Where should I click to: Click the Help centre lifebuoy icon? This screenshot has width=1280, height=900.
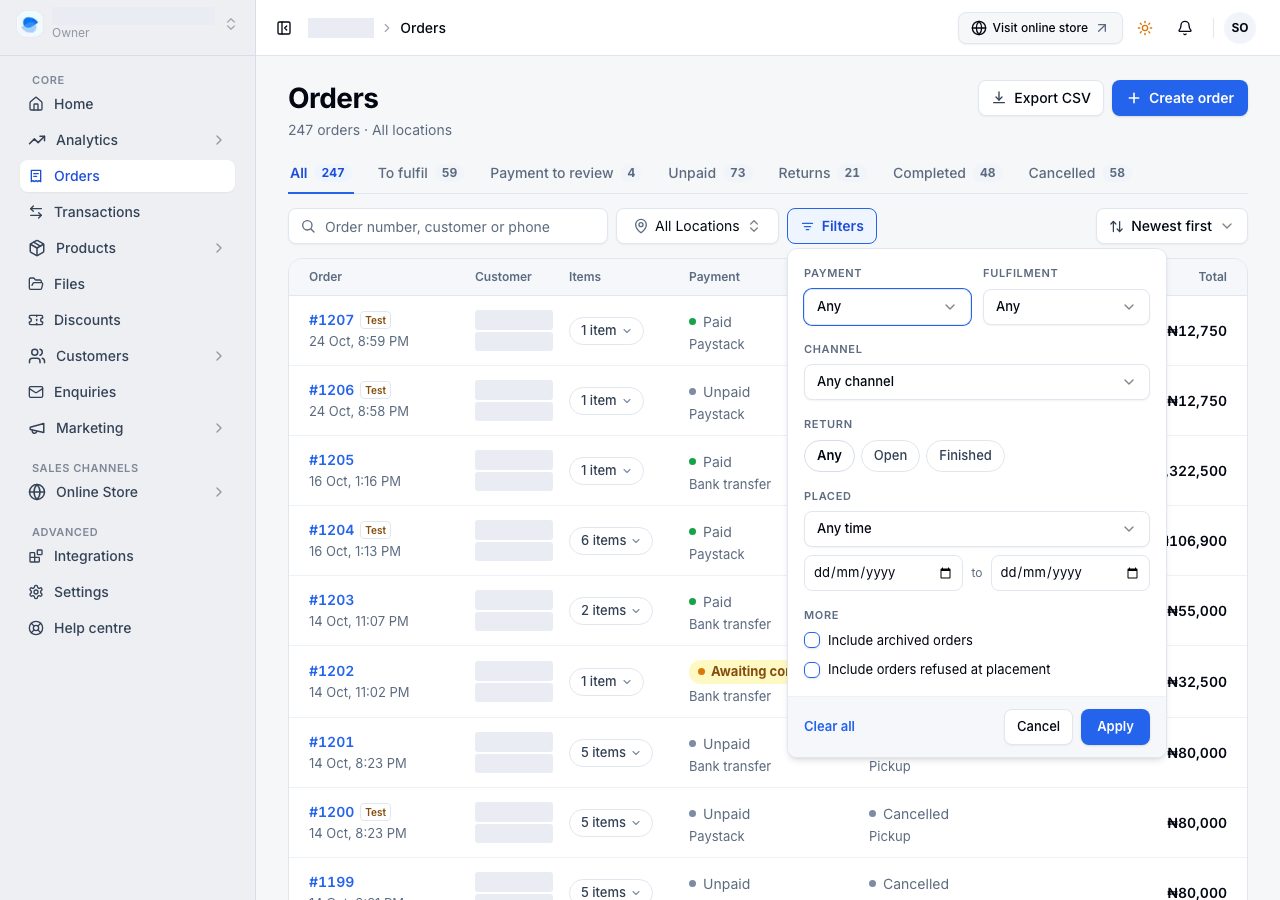[x=36, y=628]
